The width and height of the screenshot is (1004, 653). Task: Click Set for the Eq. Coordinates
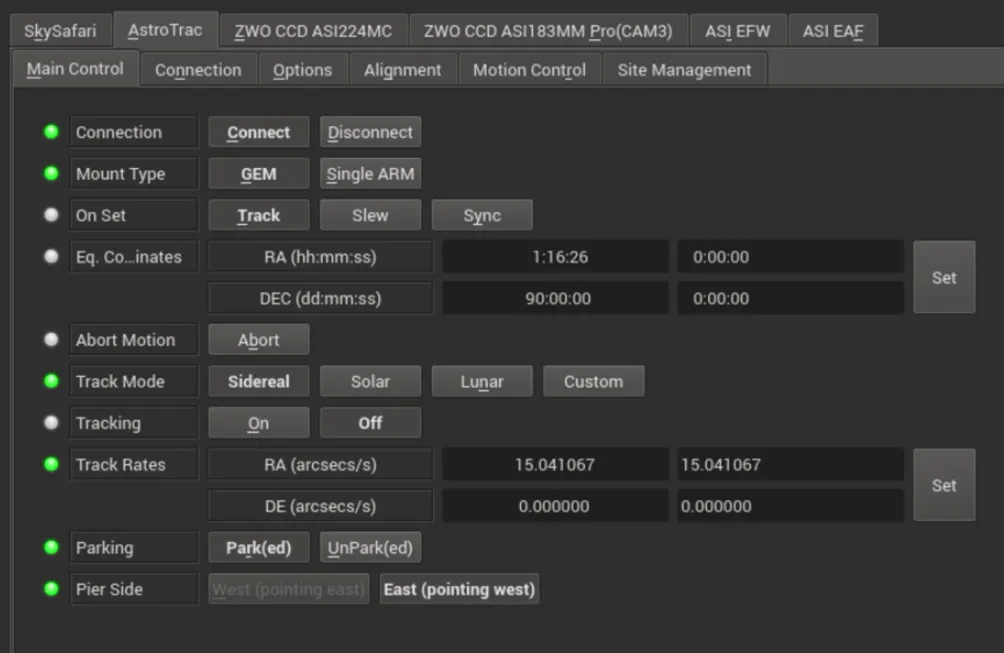[x=944, y=277]
